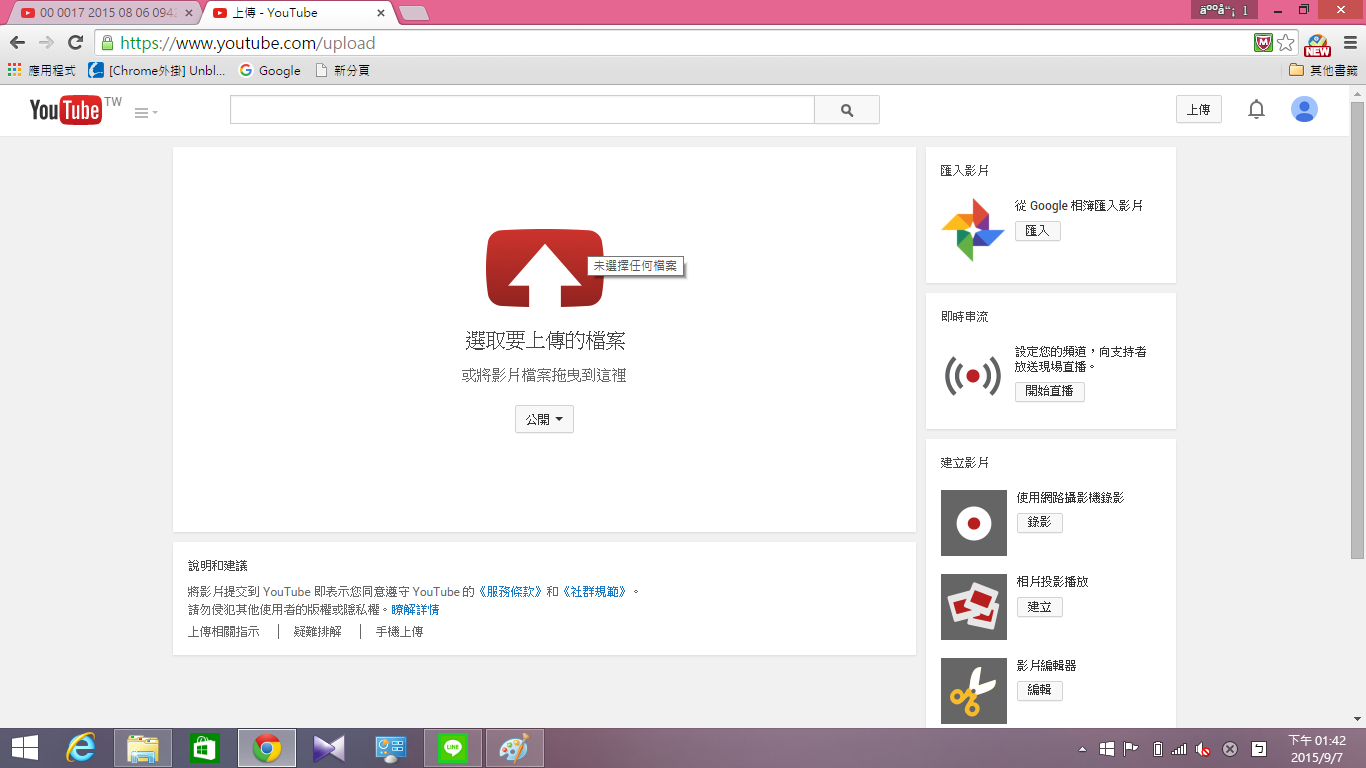Expand the guide menu next to logo

coord(146,113)
